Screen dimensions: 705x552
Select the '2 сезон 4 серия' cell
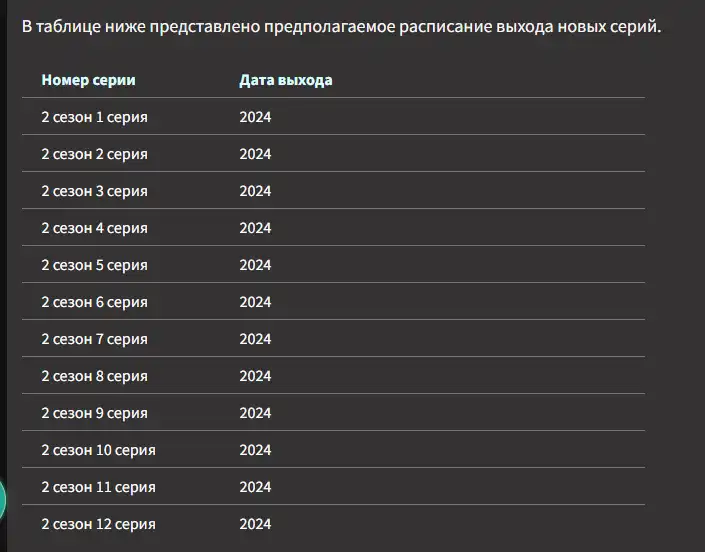point(94,228)
